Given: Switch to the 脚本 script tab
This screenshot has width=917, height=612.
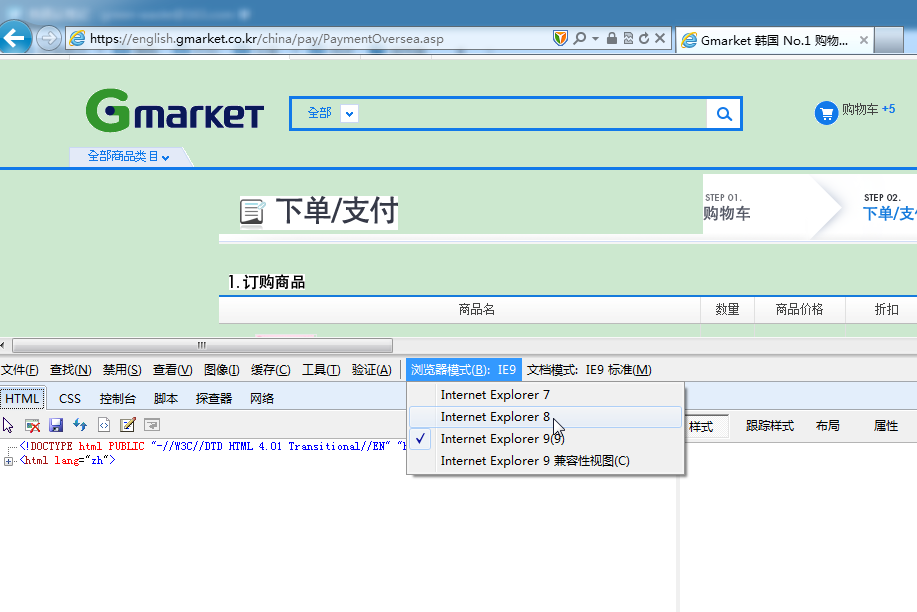Looking at the screenshot, I should [x=166, y=399].
